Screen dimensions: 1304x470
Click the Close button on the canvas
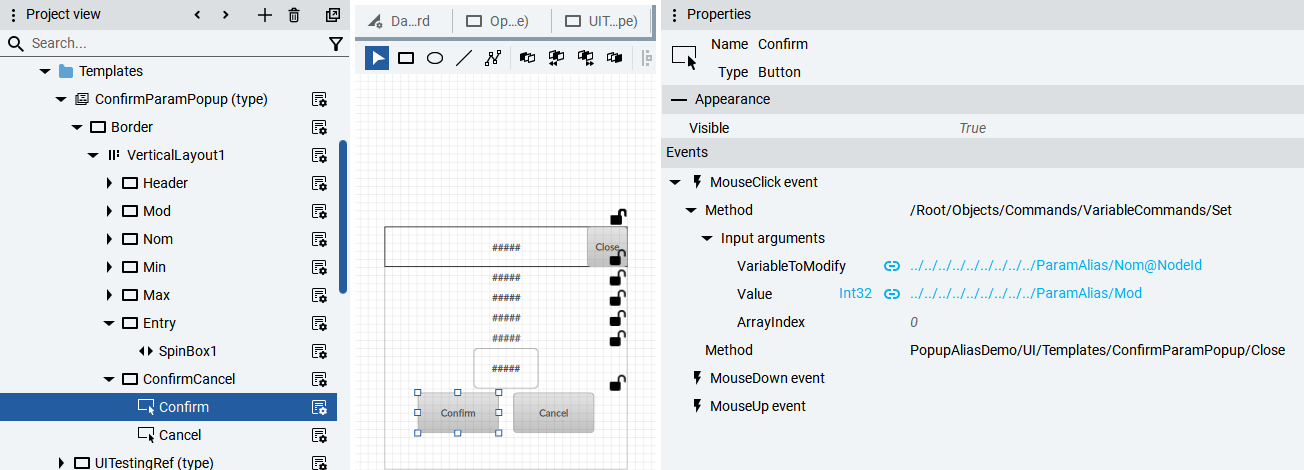(606, 247)
